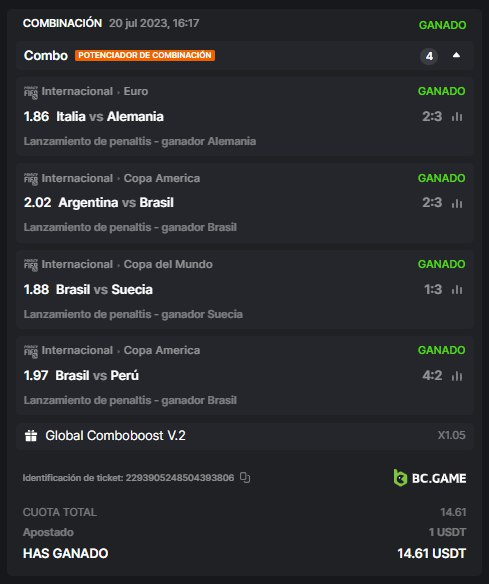Click the Penalty FIFA icon beside Copa del Mundo

[31, 265]
